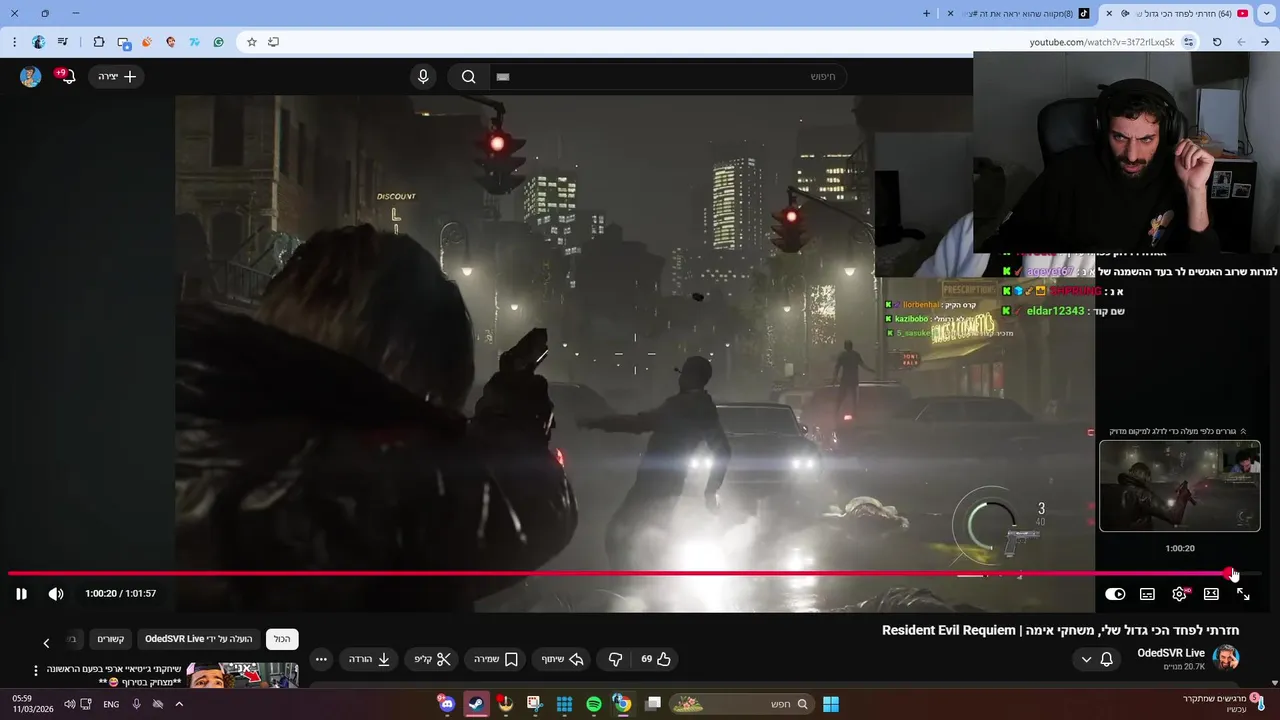
Task: Click the YouTube search input field
Action: 668,77
